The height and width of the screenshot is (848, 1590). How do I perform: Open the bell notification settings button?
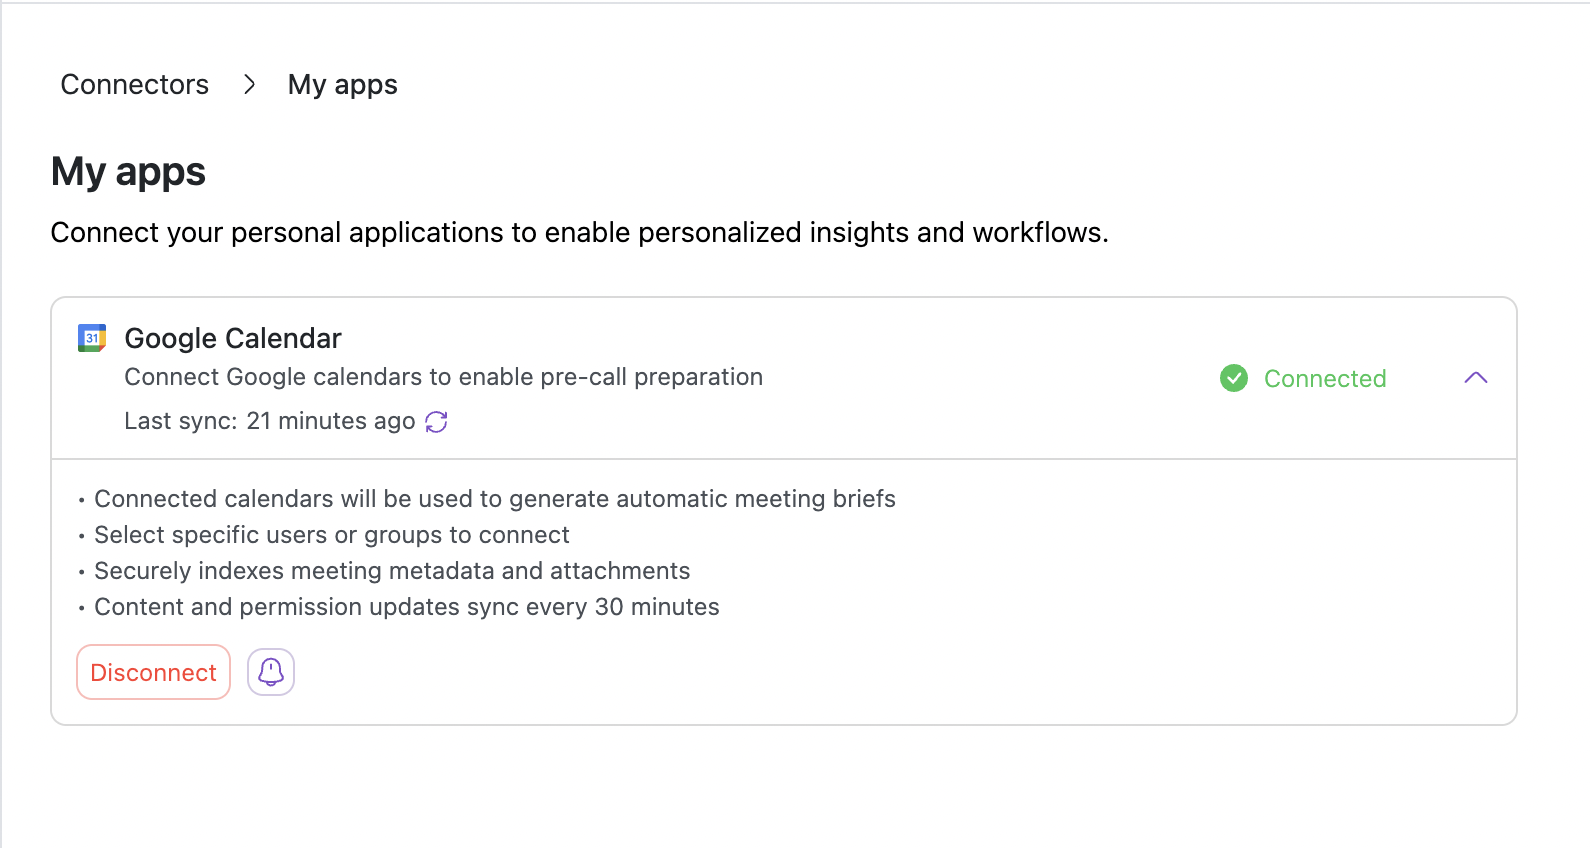[271, 672]
